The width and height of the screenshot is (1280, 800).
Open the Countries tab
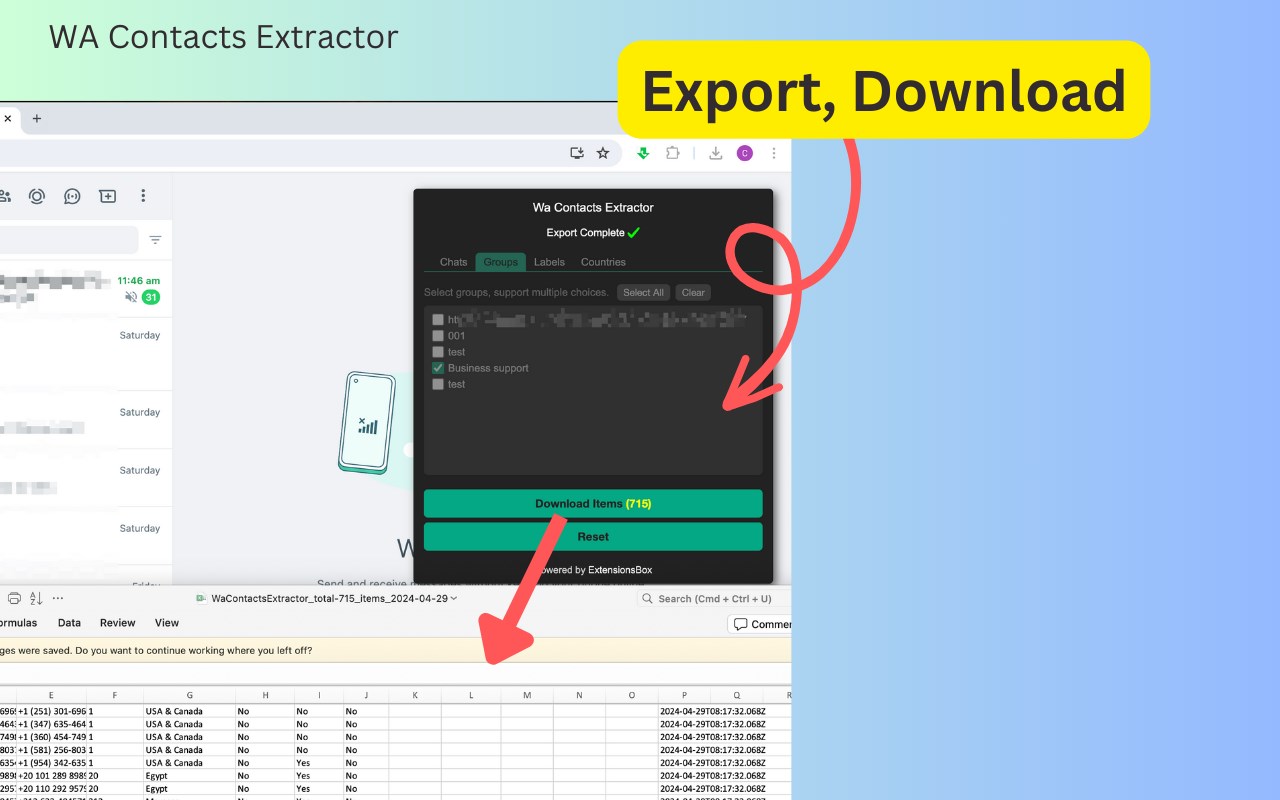[602, 261]
